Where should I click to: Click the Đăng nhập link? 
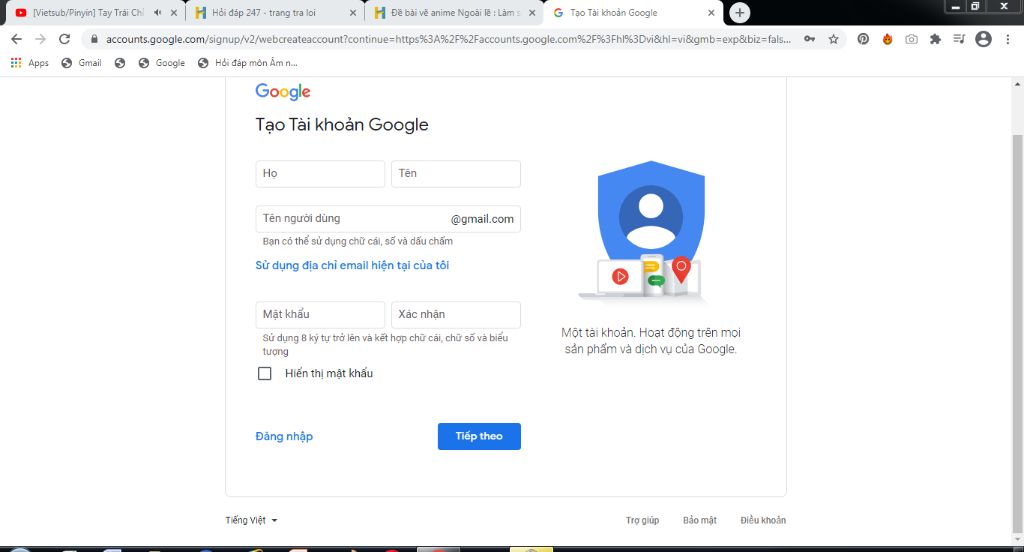point(284,436)
